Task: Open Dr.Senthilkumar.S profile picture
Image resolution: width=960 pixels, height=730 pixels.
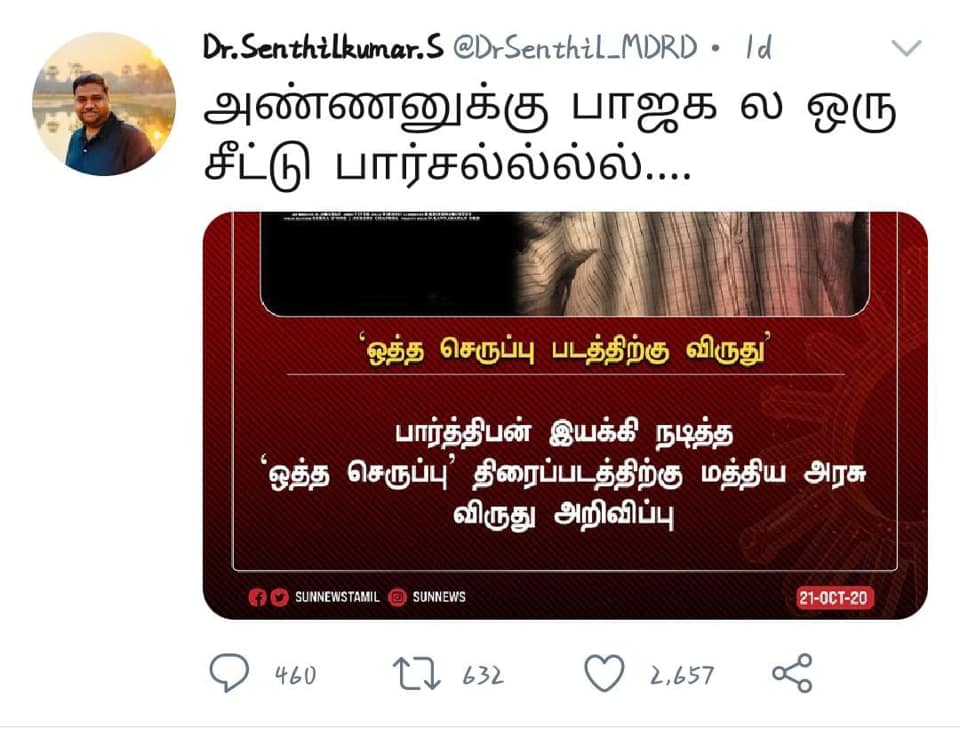Action: coord(104,104)
